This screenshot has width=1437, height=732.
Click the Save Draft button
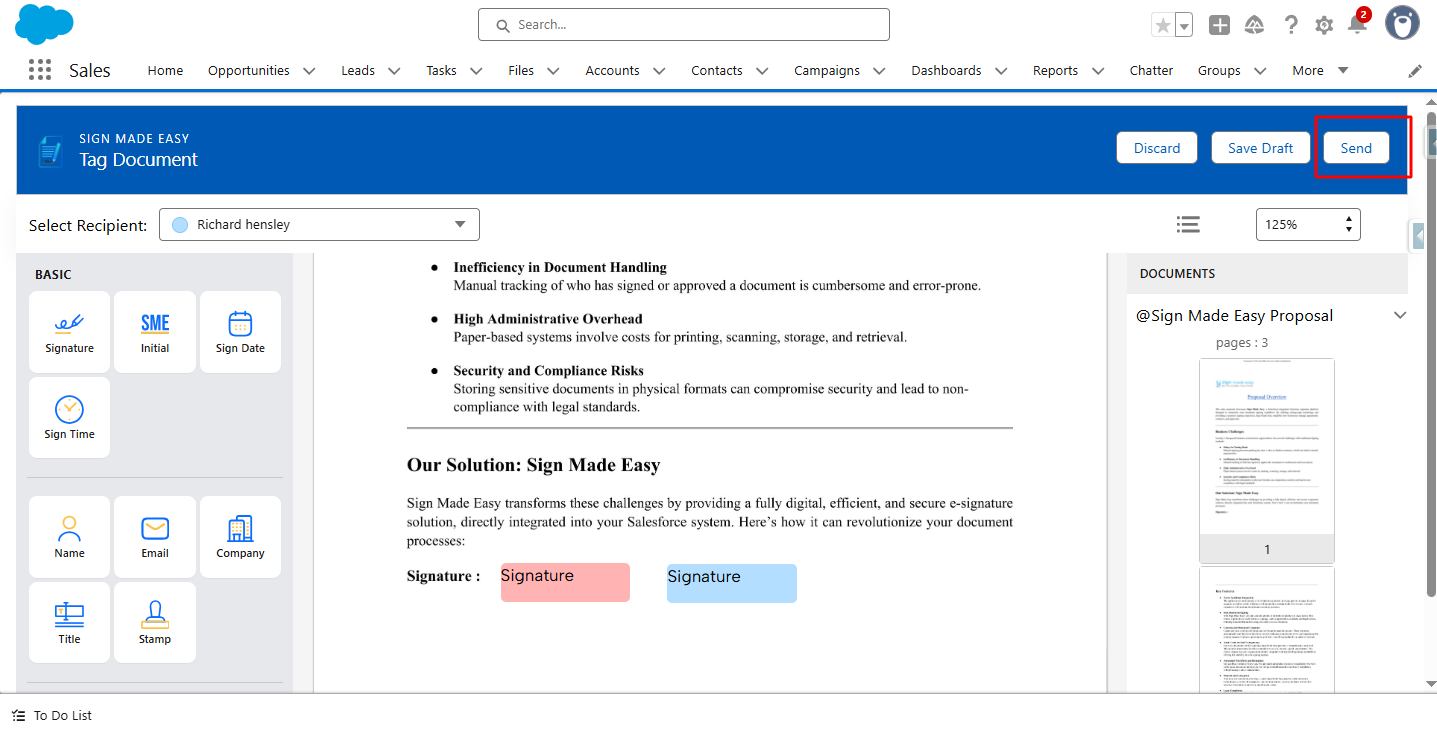point(1260,148)
